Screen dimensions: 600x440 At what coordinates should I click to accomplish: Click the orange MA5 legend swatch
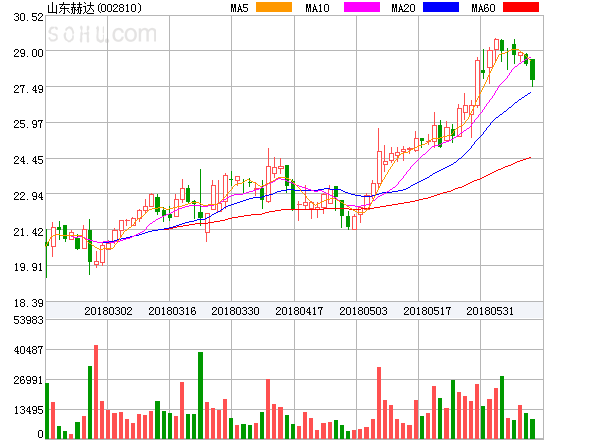click(274, 7)
